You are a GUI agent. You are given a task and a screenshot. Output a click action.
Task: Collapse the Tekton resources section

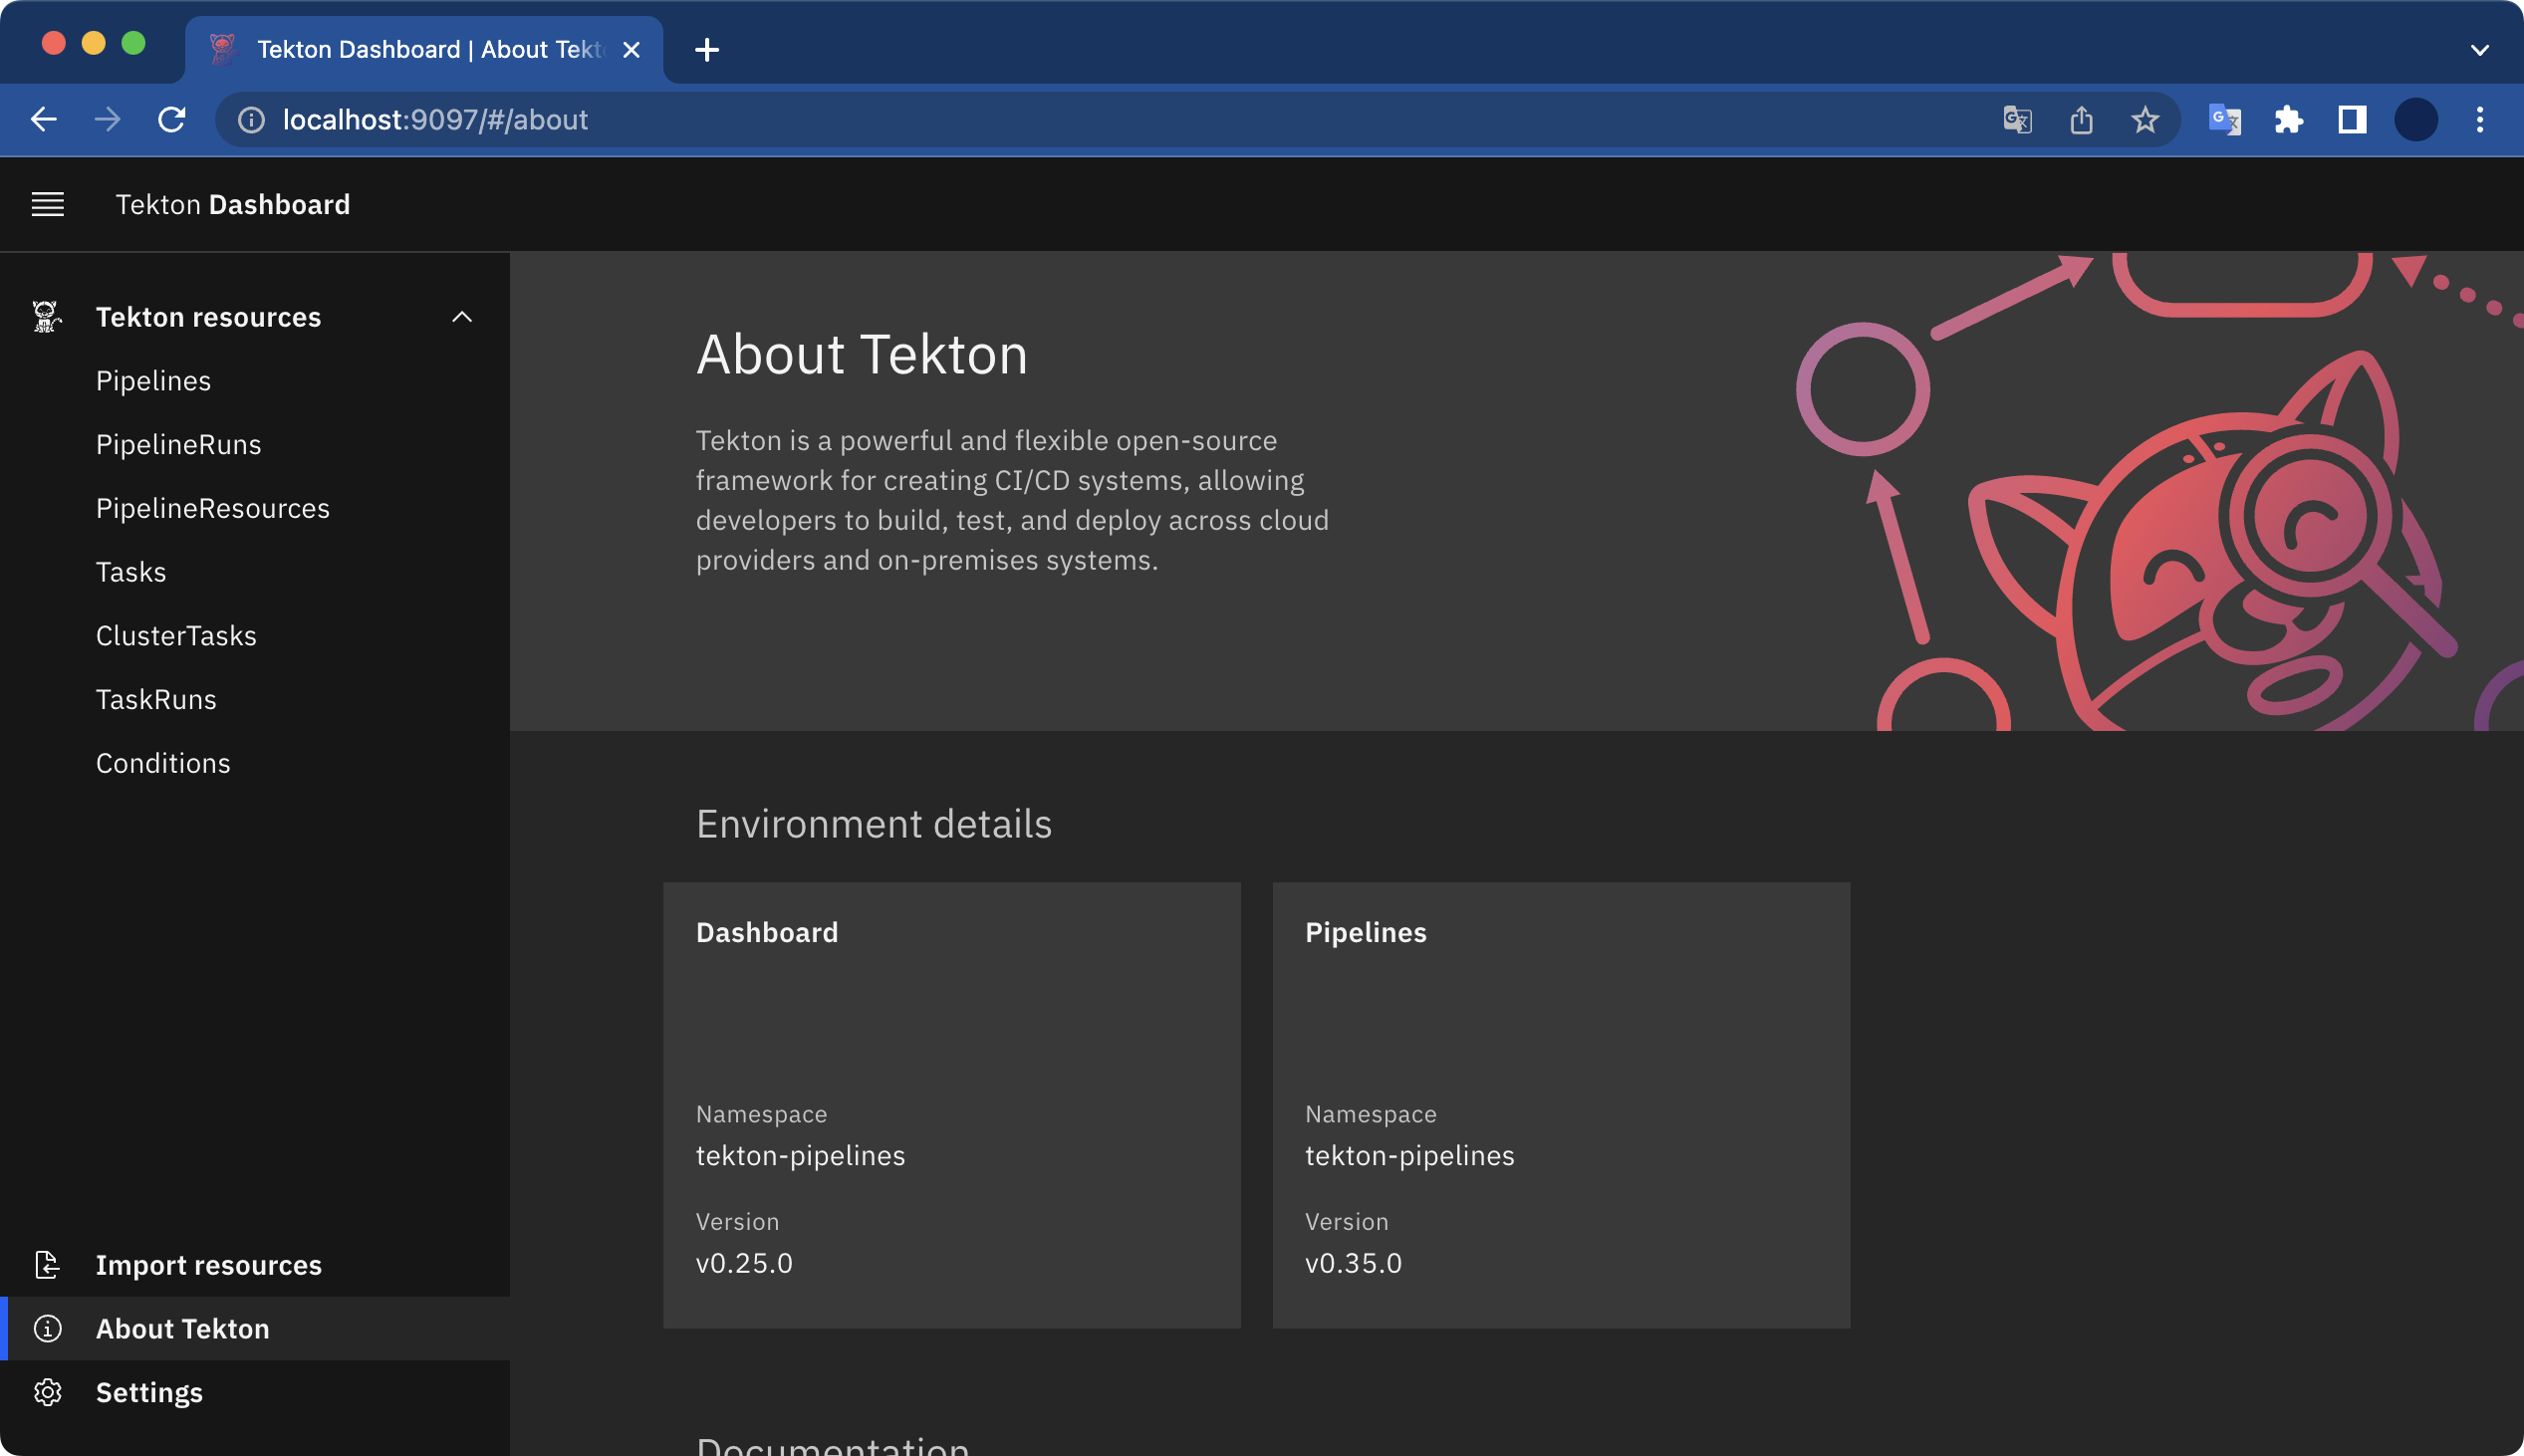click(x=463, y=316)
